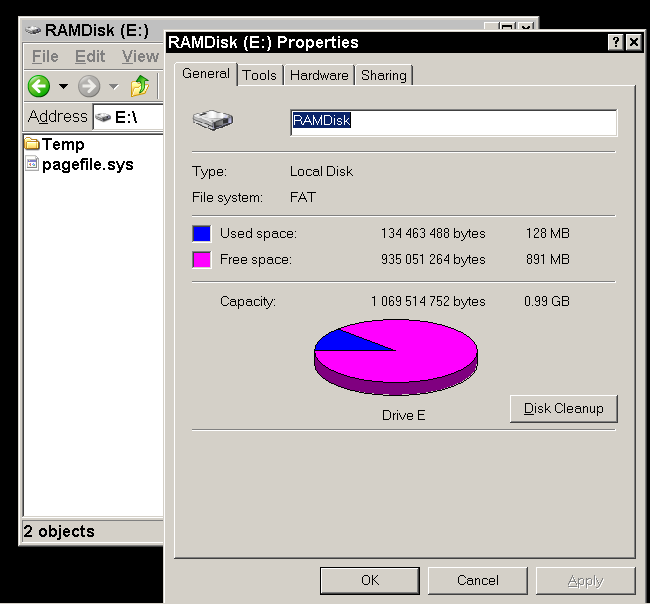Click the Up folder icon in toolbar
Image resolution: width=650 pixels, height=605 pixels.
(x=140, y=86)
